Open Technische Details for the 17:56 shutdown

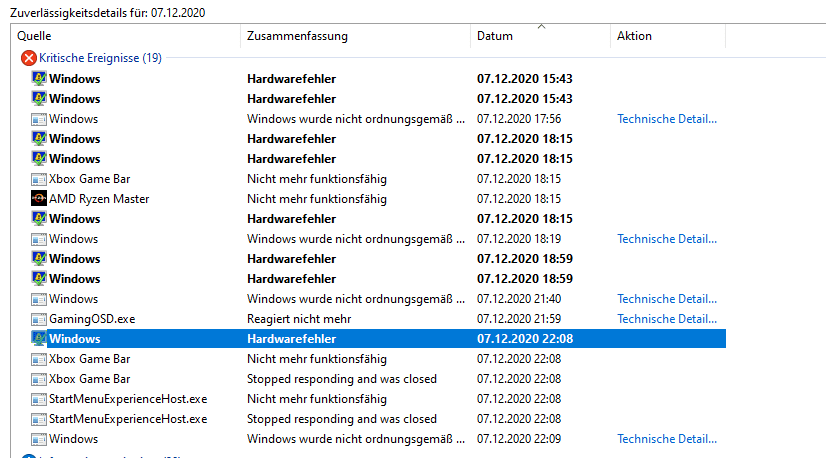(666, 119)
